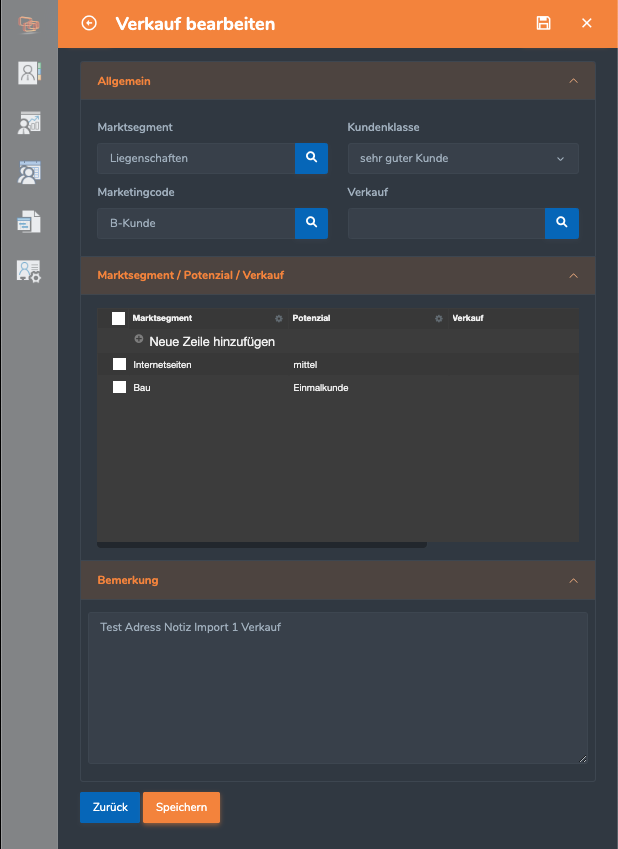Click the Zurück button
This screenshot has height=849, width=618.
point(110,808)
